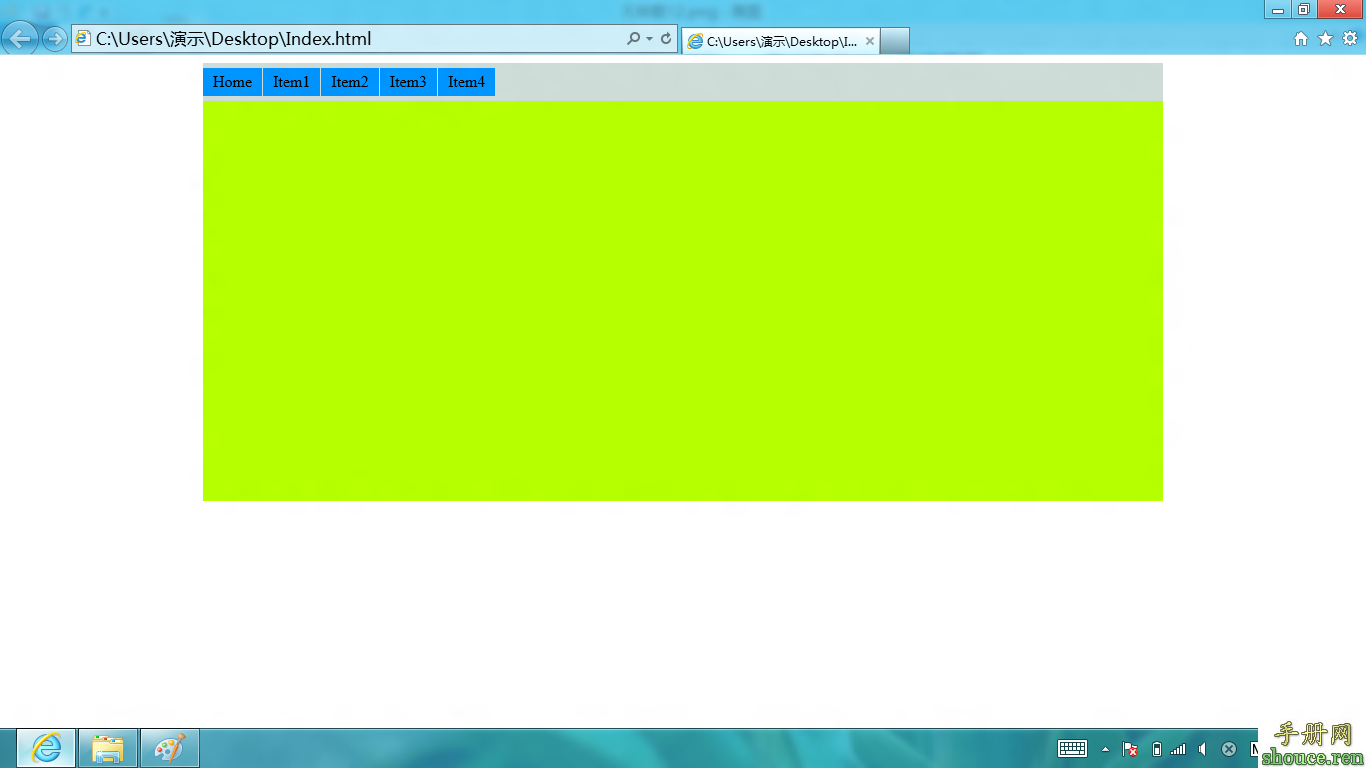Click the Refresh icon in address bar
The height and width of the screenshot is (768, 1366).
666,39
